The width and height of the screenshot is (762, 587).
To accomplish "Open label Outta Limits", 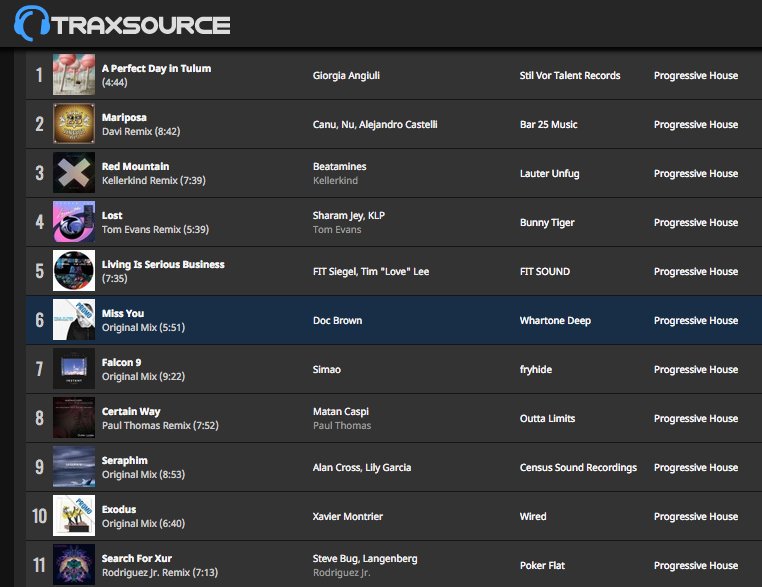I will (x=548, y=419).
